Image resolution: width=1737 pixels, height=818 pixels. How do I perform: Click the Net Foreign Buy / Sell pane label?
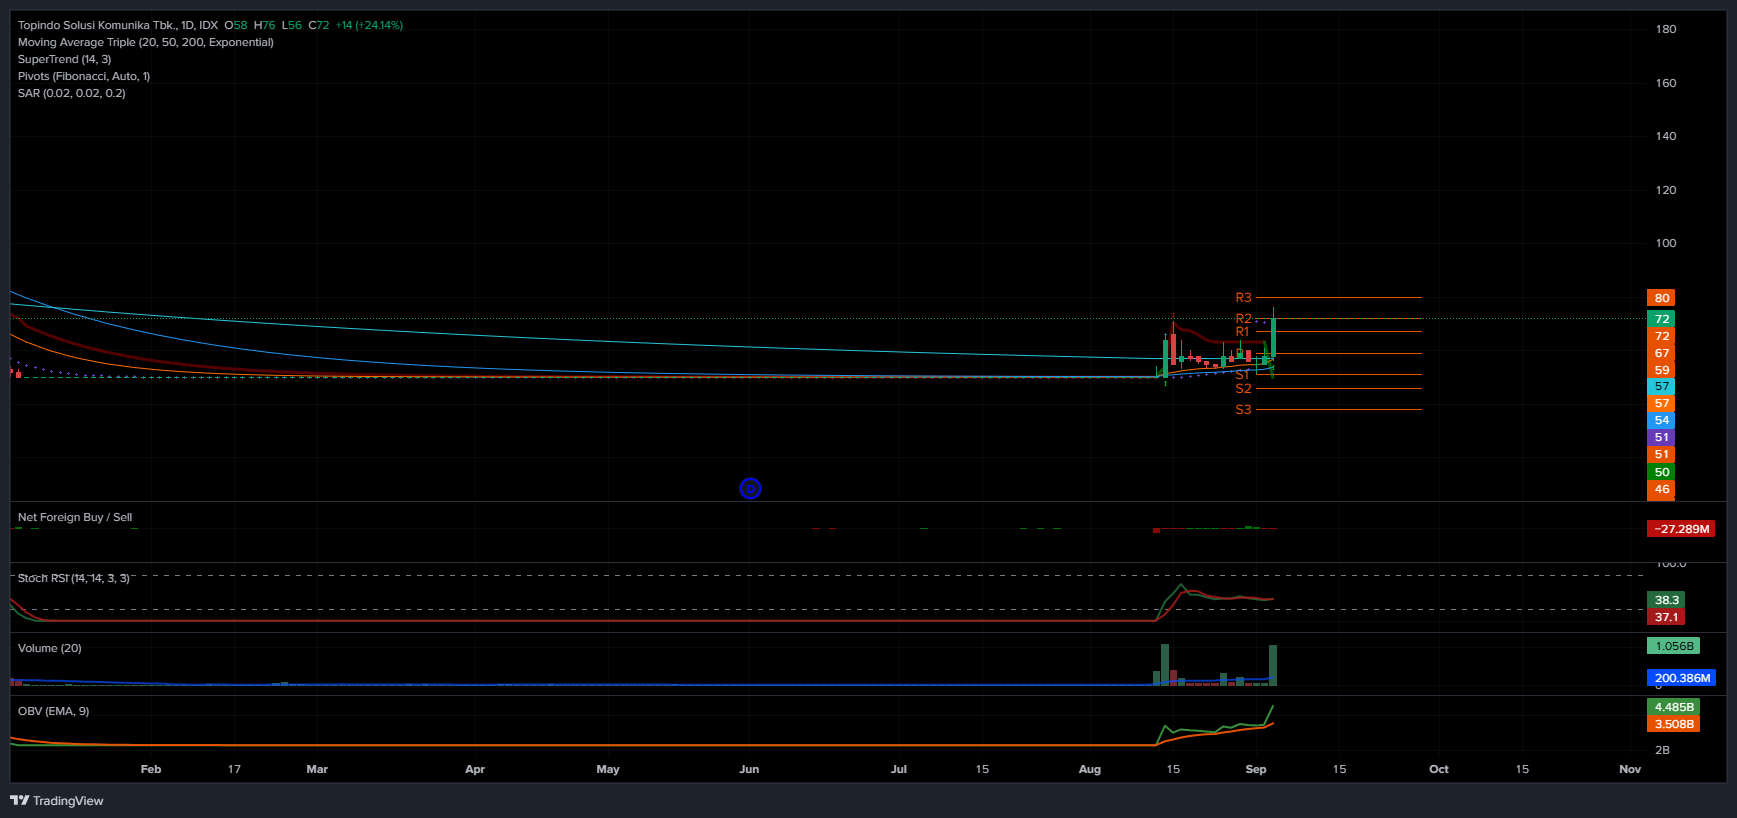click(75, 517)
